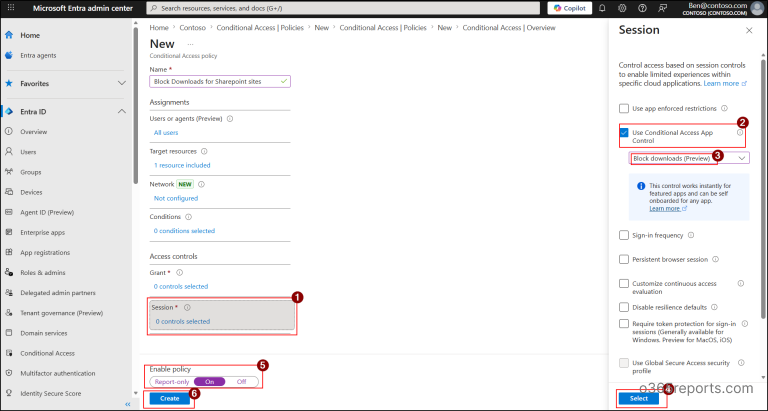Check Persistent browser session
The image size is (768, 411).
tap(624, 259)
